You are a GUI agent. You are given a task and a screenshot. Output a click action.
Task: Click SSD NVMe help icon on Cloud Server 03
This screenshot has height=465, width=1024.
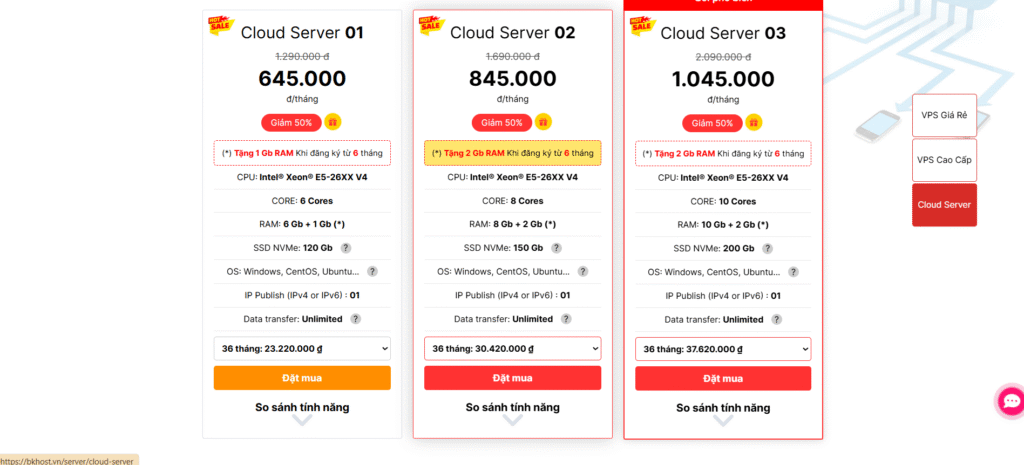767,248
